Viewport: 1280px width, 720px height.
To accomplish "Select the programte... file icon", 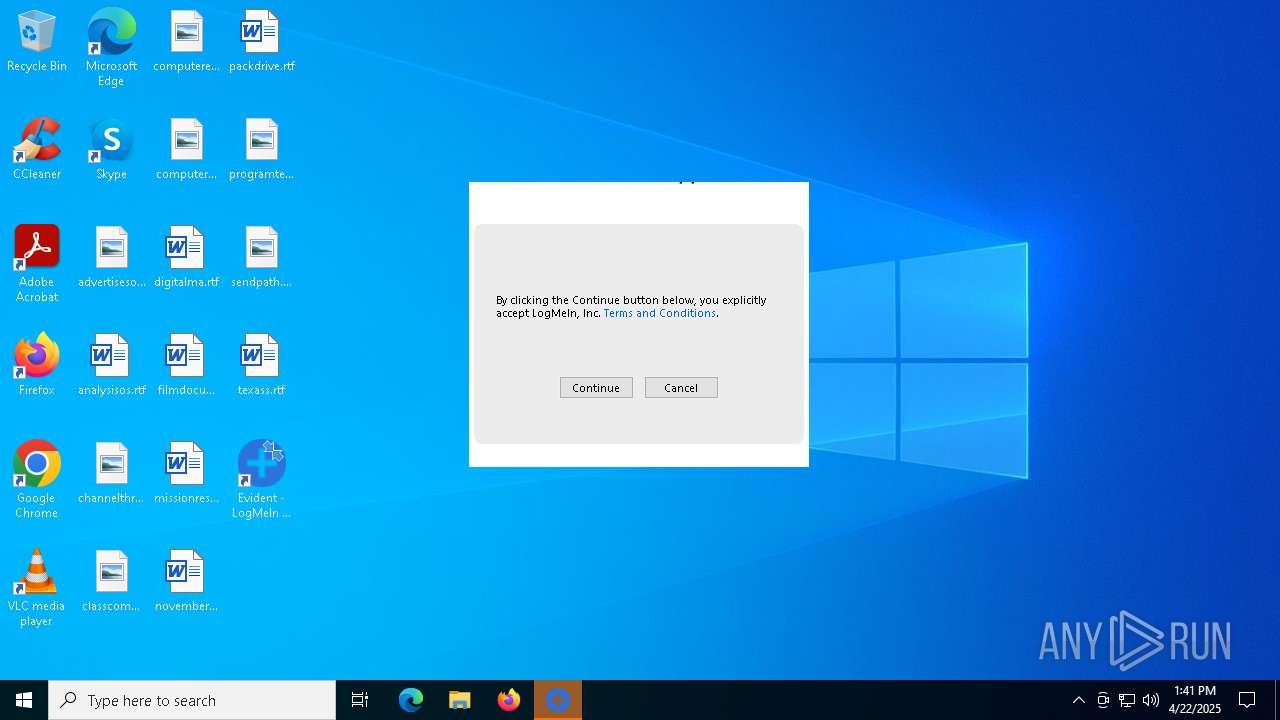I will [261, 150].
